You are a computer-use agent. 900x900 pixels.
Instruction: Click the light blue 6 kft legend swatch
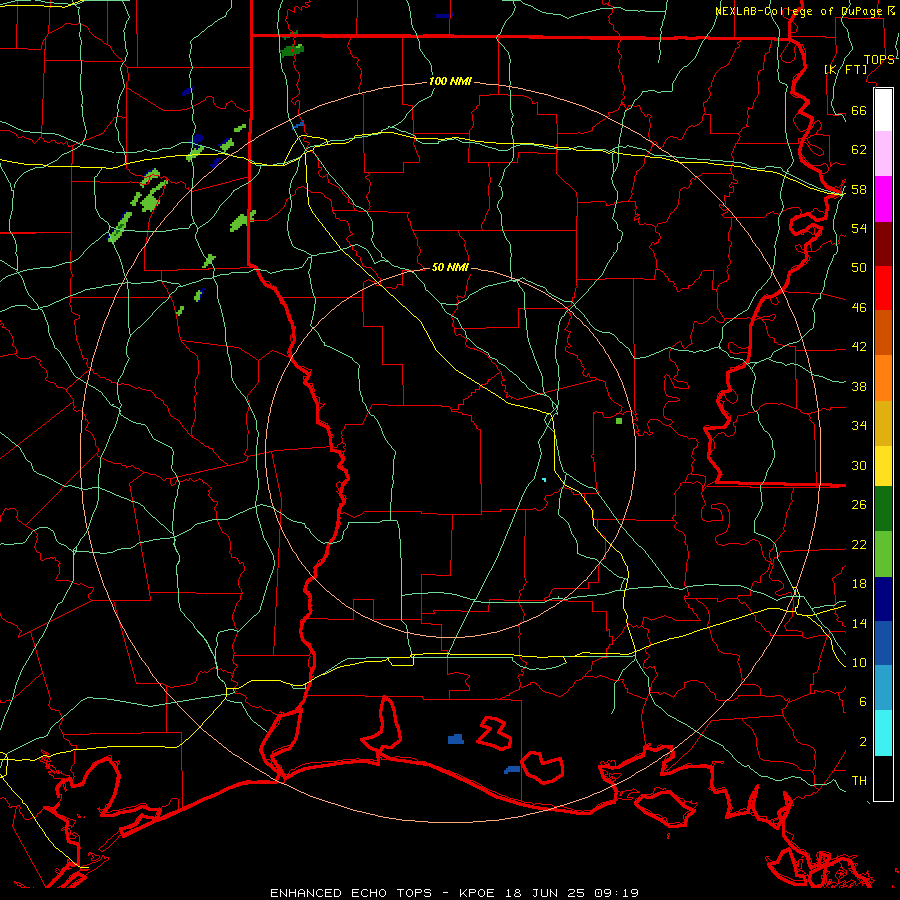coord(883,687)
